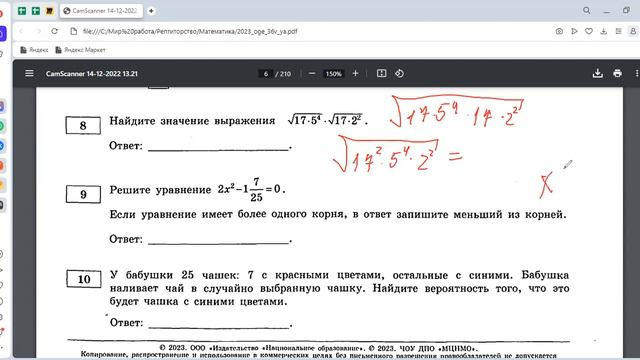This screenshot has height=360, width=640.
Task: Rotate the PDF page counterclockwise
Action: click(399, 73)
